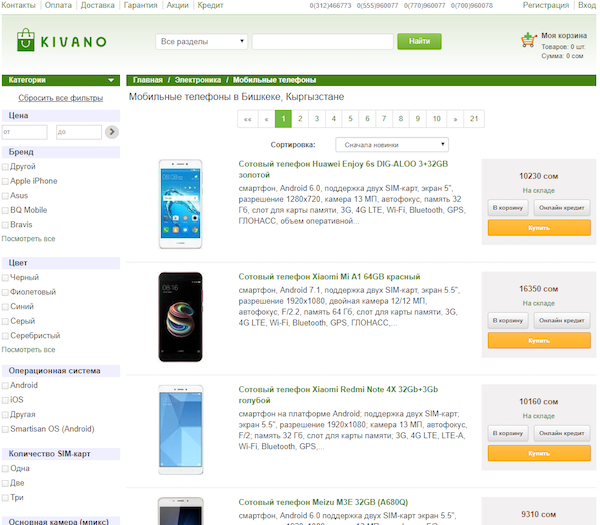Enable the BQ Mobile brand filter

click(5, 210)
